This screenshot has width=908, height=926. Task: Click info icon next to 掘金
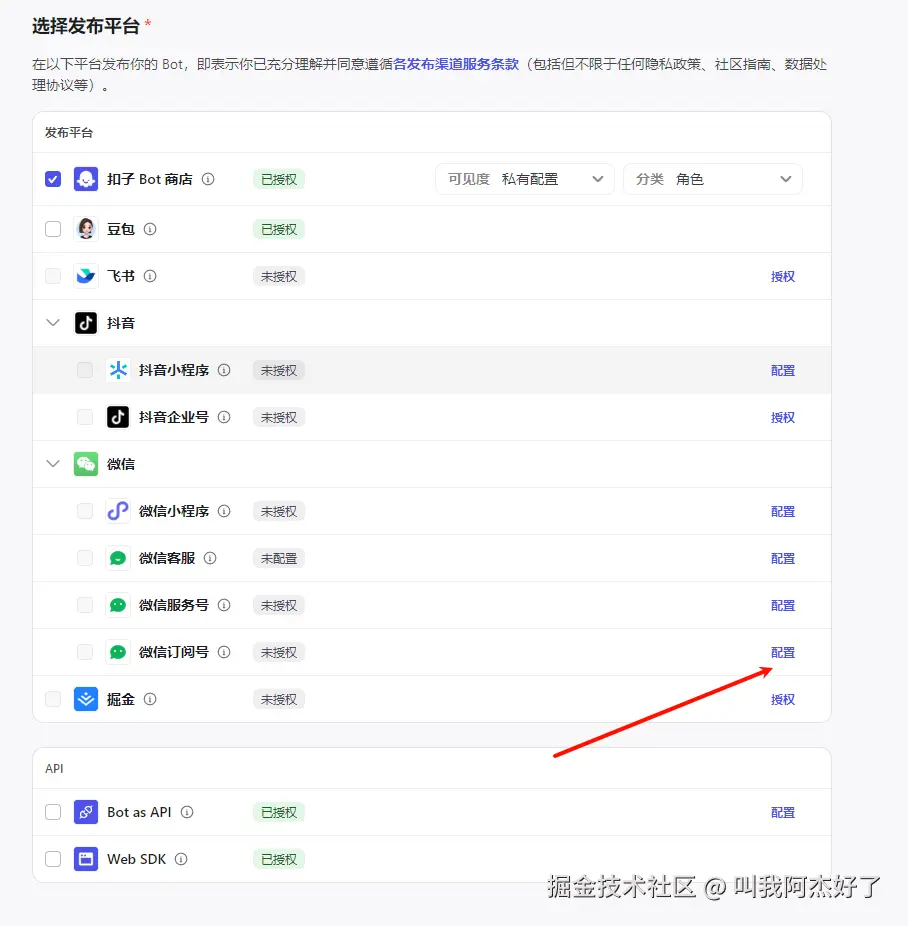pyautogui.click(x=150, y=699)
